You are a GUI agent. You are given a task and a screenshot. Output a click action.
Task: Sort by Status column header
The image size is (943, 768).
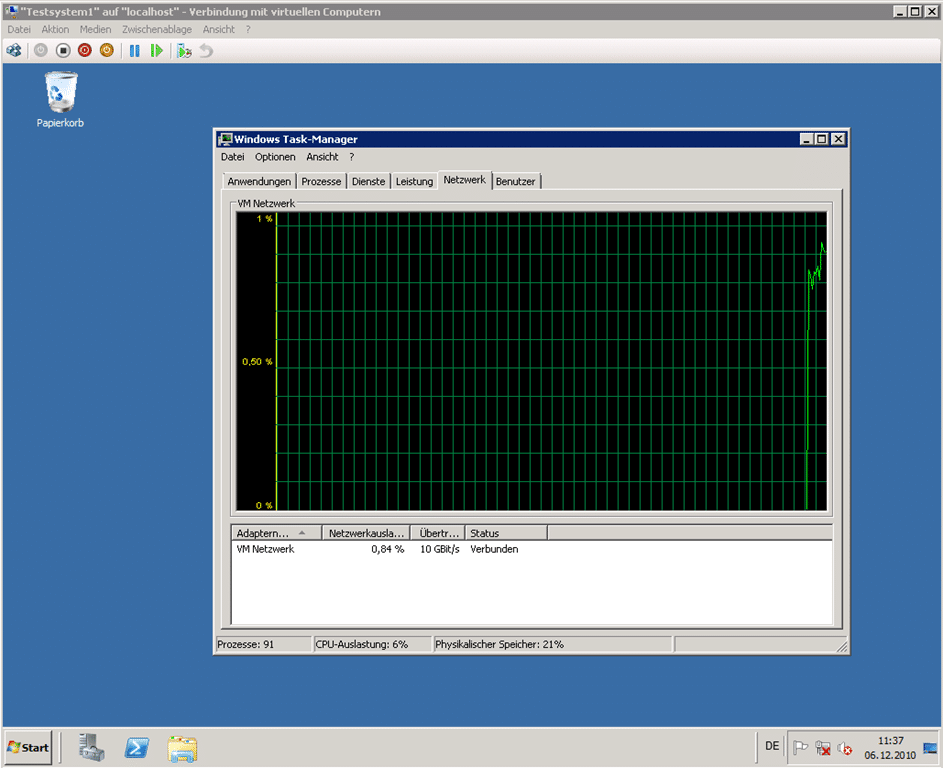[506, 533]
